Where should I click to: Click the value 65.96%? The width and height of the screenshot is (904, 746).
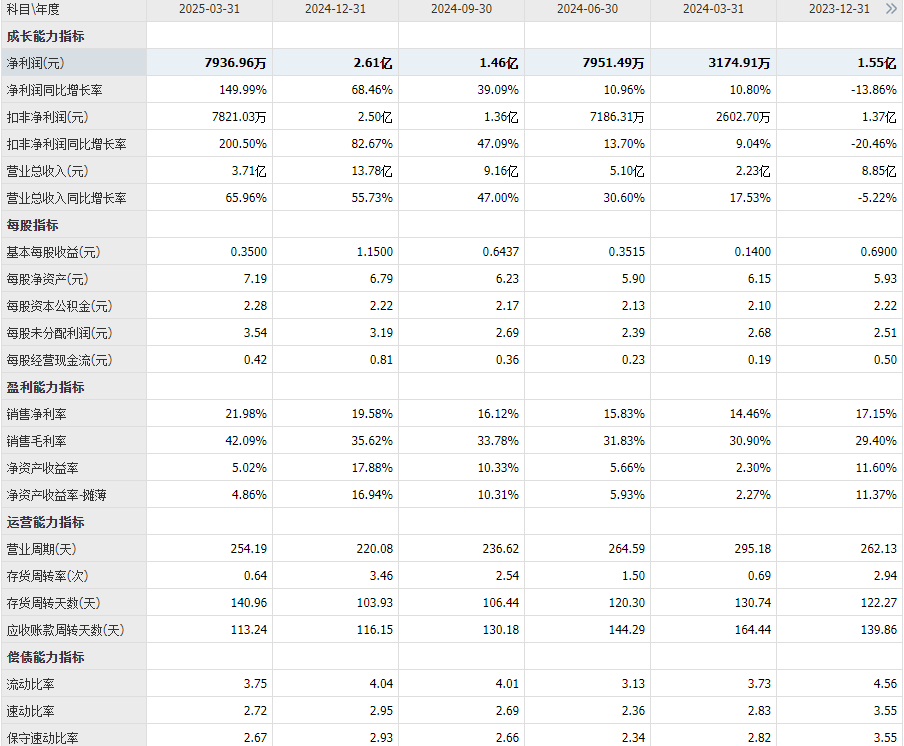246,198
